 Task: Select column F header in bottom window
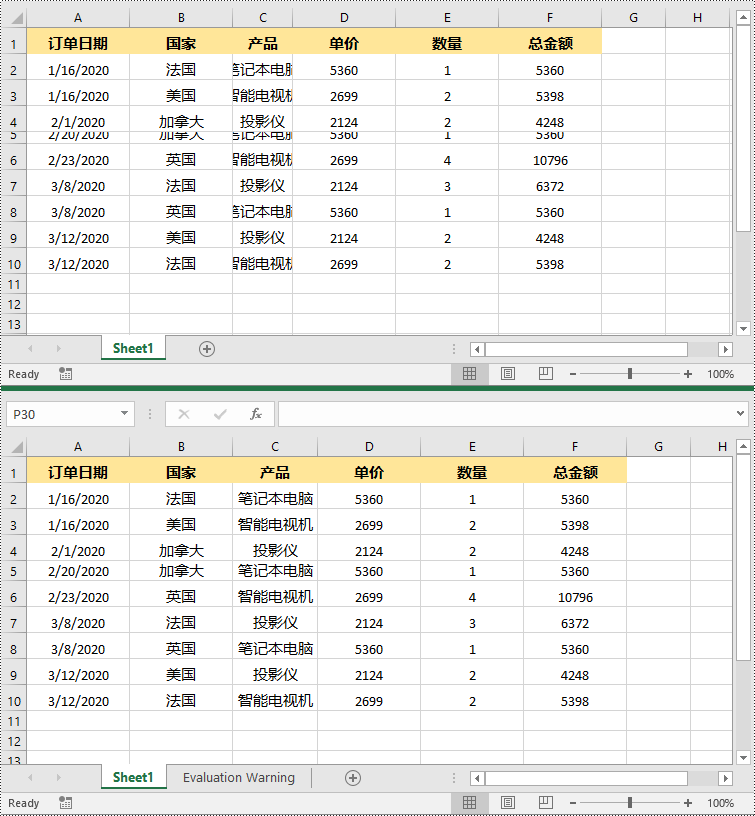pos(575,447)
